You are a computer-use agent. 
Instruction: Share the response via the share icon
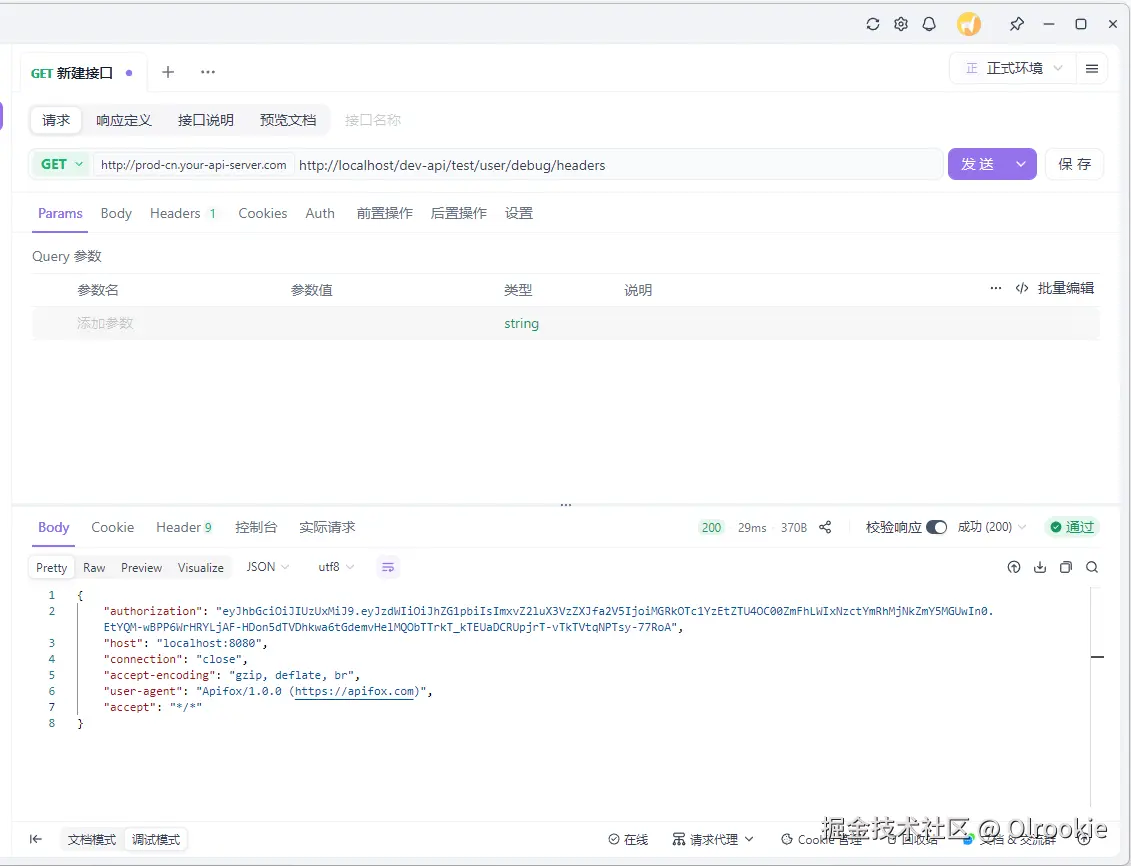(x=824, y=527)
